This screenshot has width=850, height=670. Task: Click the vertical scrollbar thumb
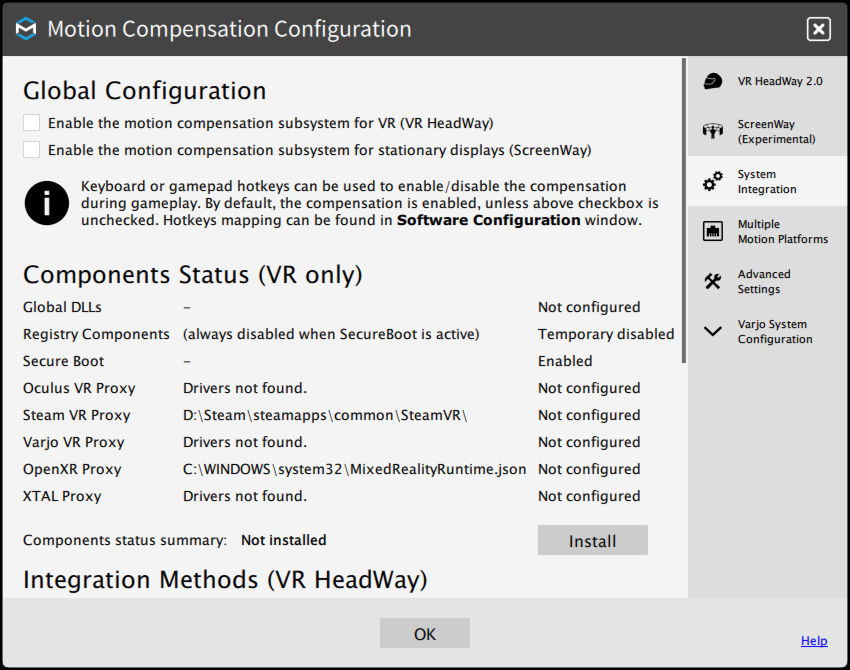click(x=684, y=210)
